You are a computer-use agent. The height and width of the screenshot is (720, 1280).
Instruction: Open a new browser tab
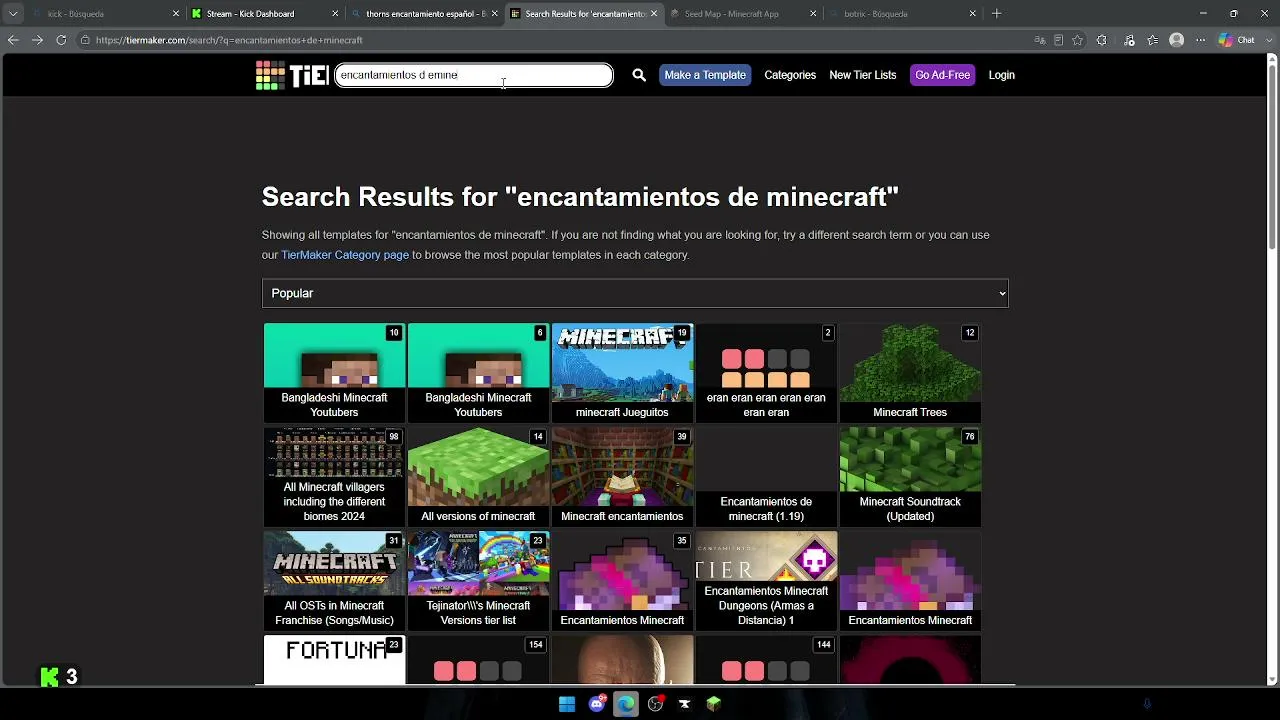click(x=997, y=14)
